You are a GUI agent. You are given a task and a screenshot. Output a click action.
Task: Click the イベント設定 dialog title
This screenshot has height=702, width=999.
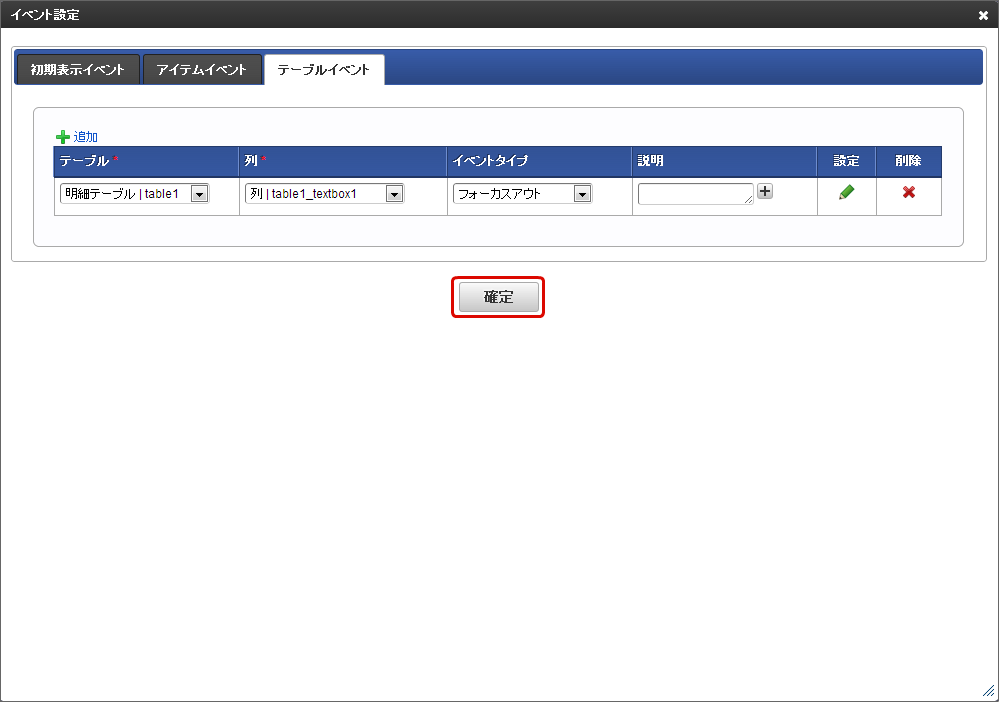45,15
